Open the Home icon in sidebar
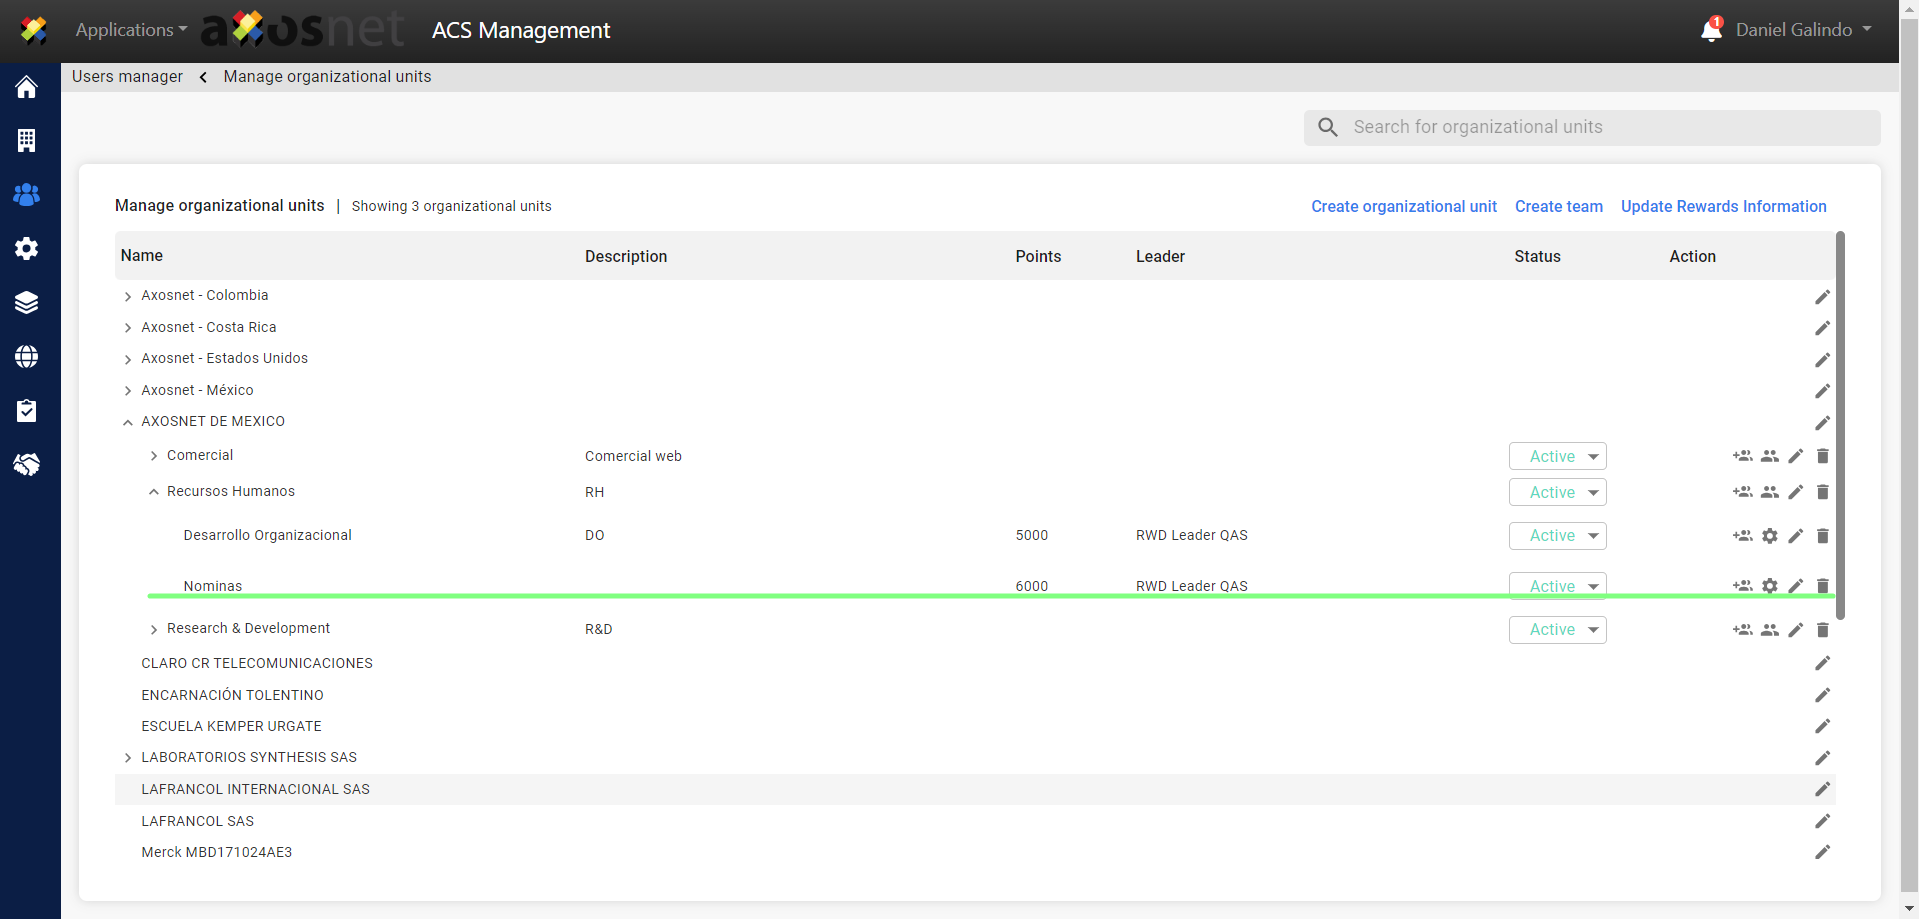Viewport: 1919px width, 919px height. click(x=27, y=87)
